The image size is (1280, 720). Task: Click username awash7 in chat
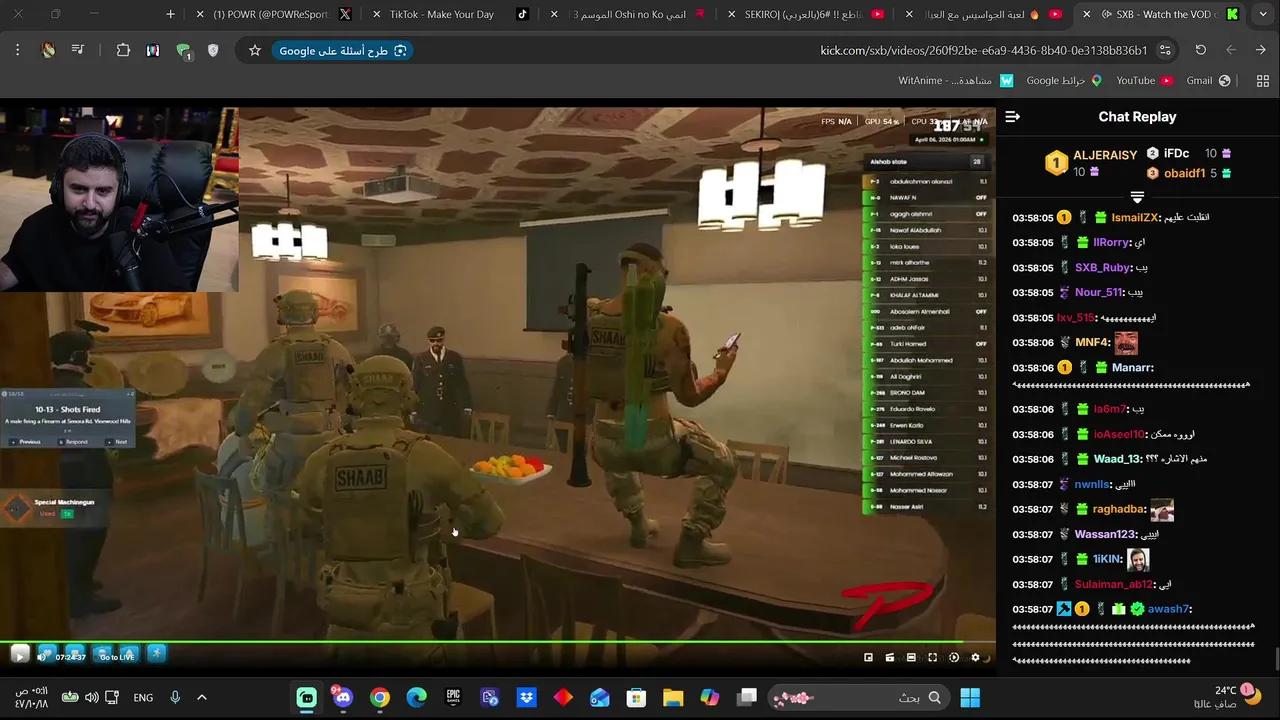pos(1169,609)
